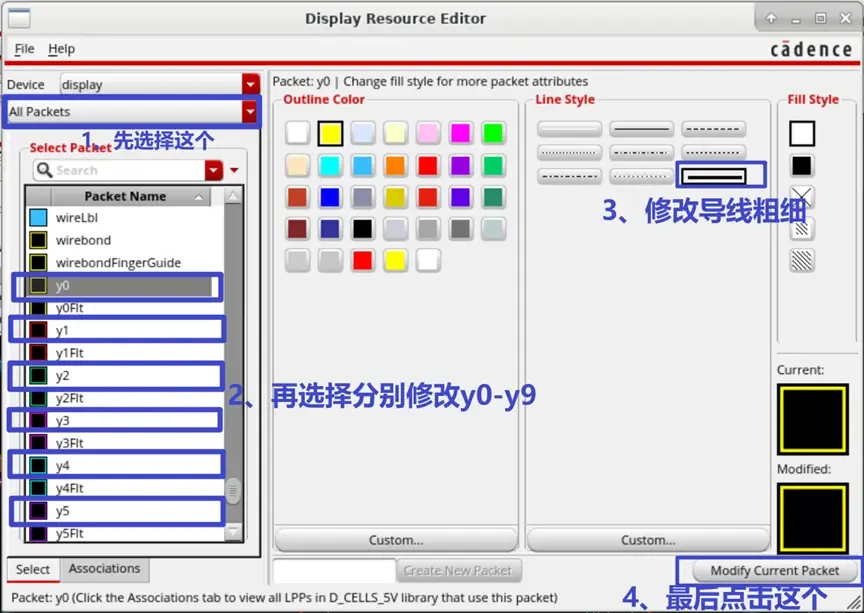864x613 pixels.
Task: Select the y0 packet name
Action: 62,286
